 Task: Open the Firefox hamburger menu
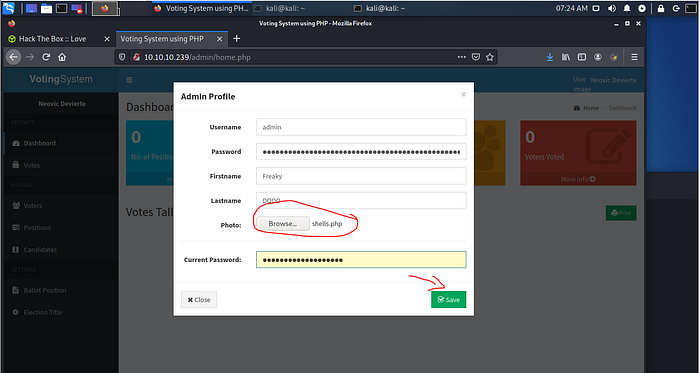pyautogui.click(x=634, y=57)
